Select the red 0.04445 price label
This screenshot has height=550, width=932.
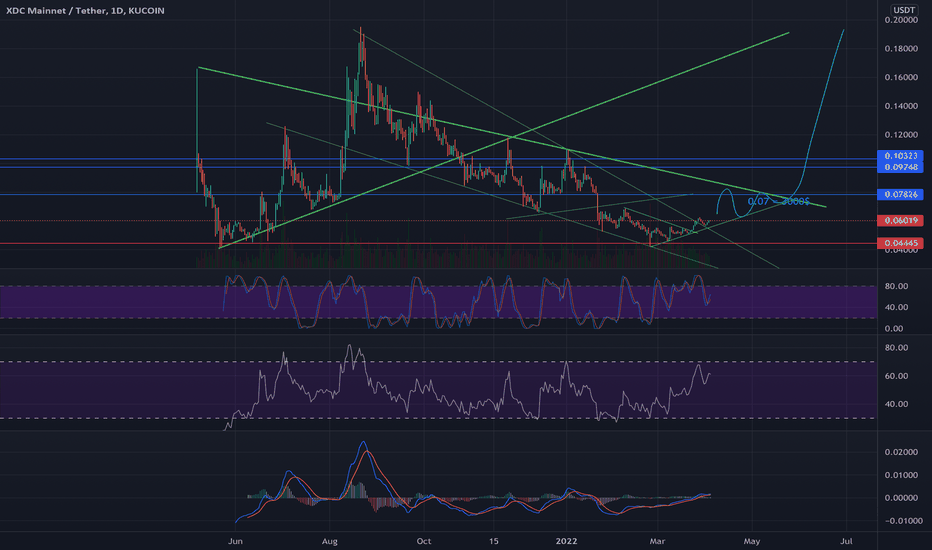[900, 243]
